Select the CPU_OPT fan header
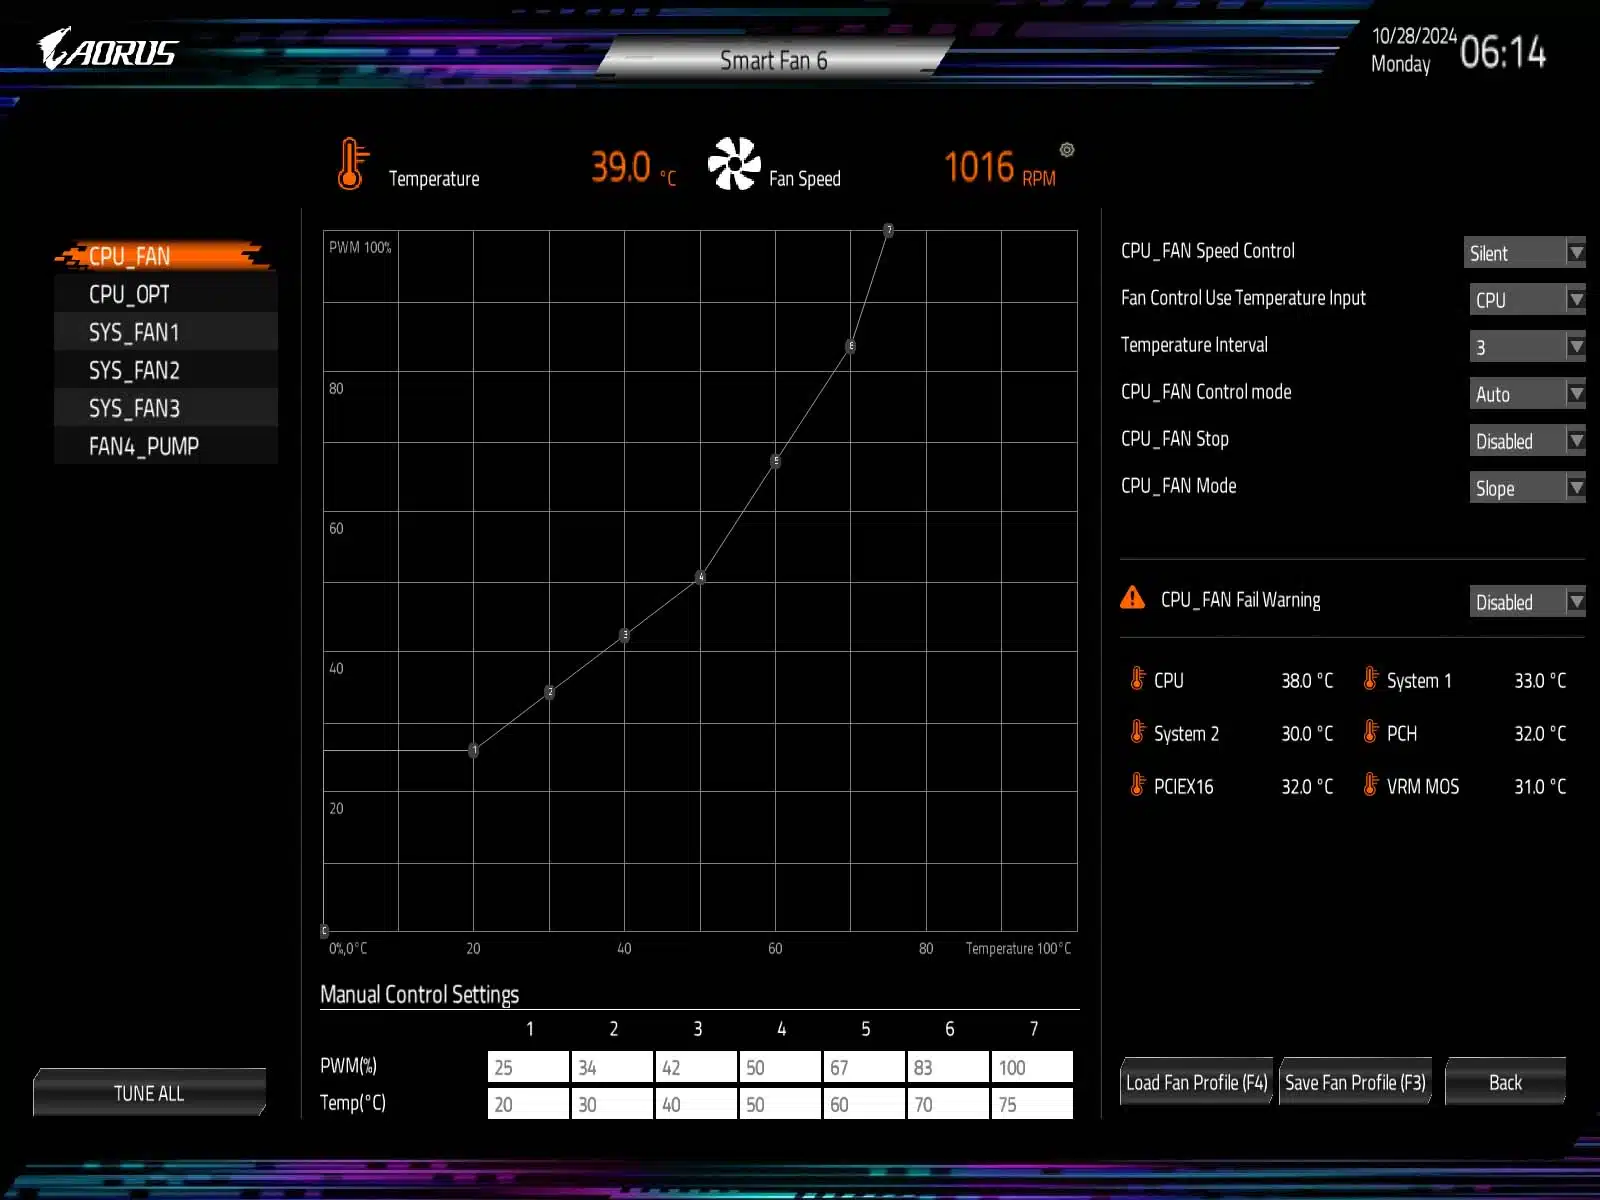Viewport: 1600px width, 1200px height. (166, 294)
